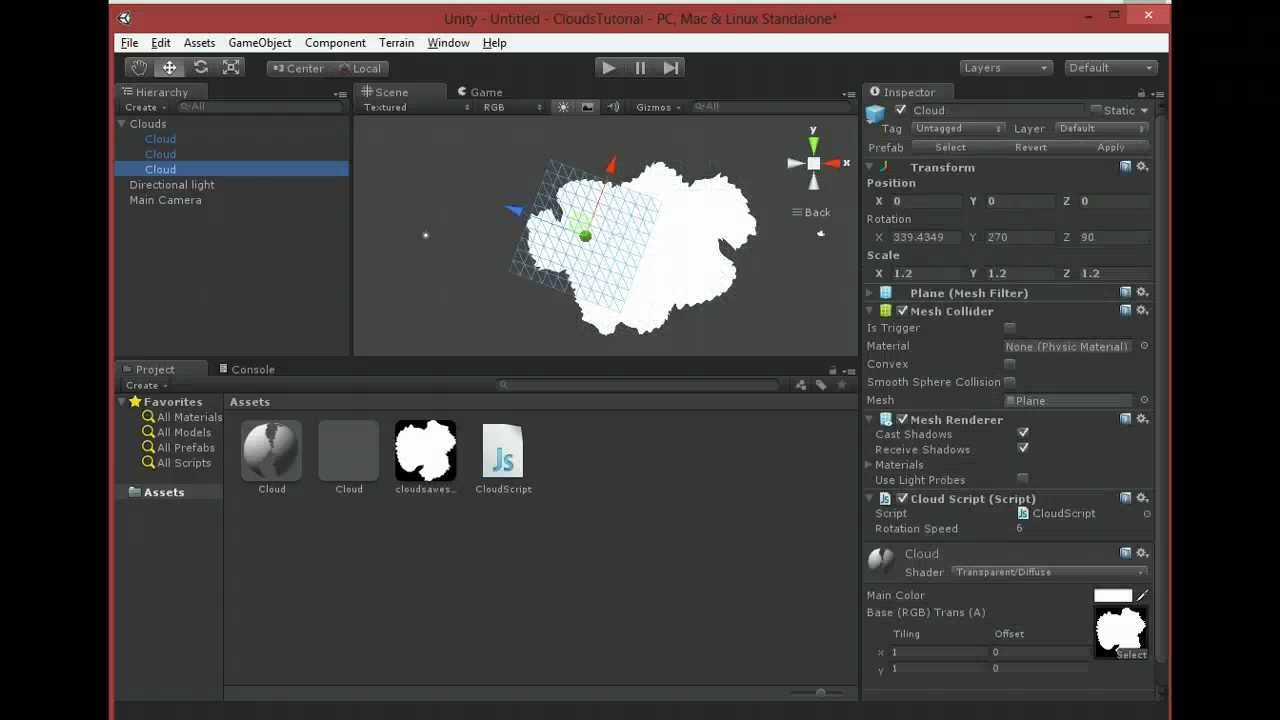The height and width of the screenshot is (720, 1280).
Task: Toggle the Static checkbox
Action: coord(1096,110)
